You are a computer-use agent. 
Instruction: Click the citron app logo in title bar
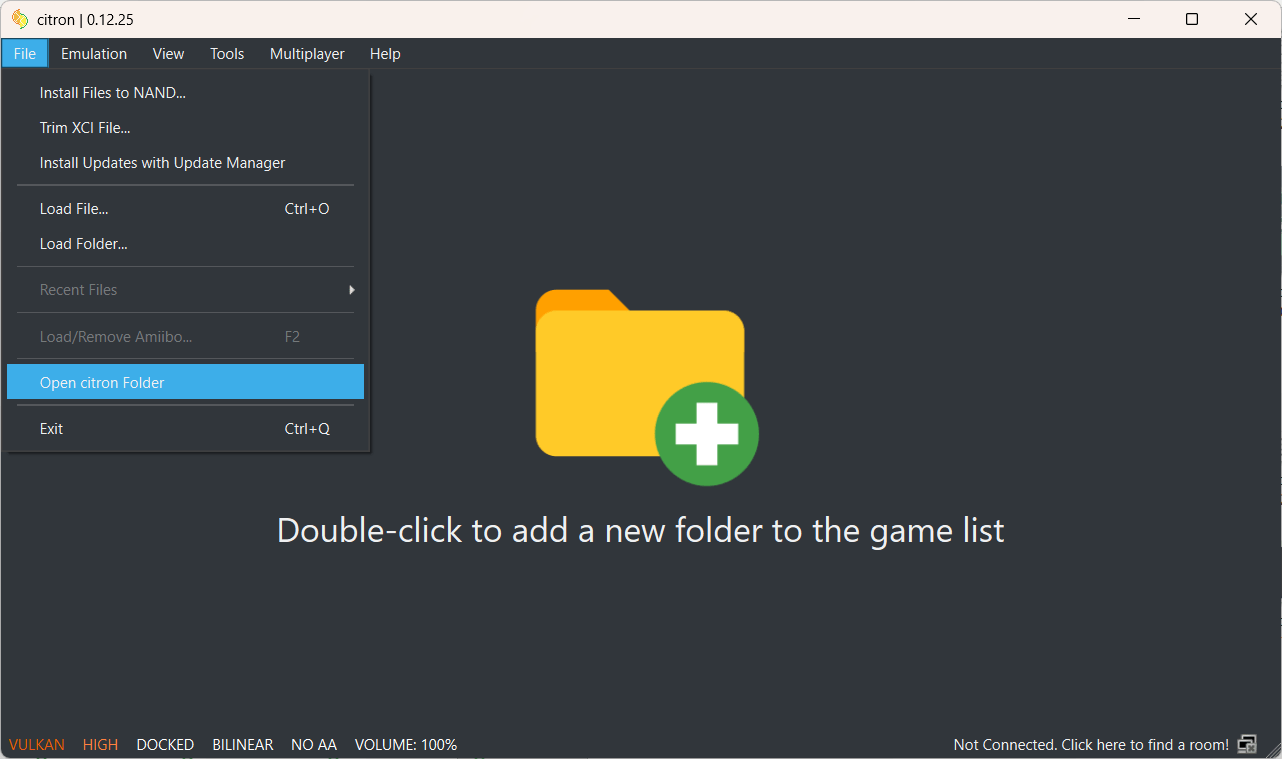pos(20,19)
